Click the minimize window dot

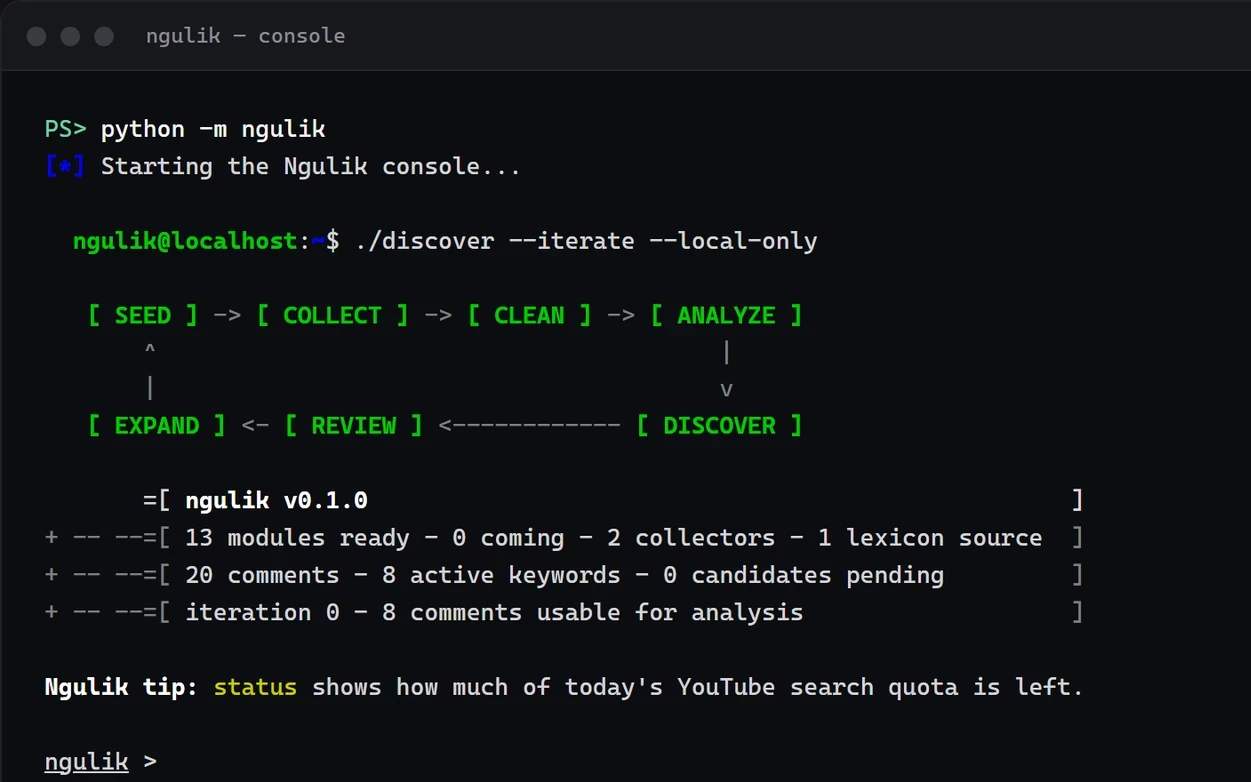70,37
